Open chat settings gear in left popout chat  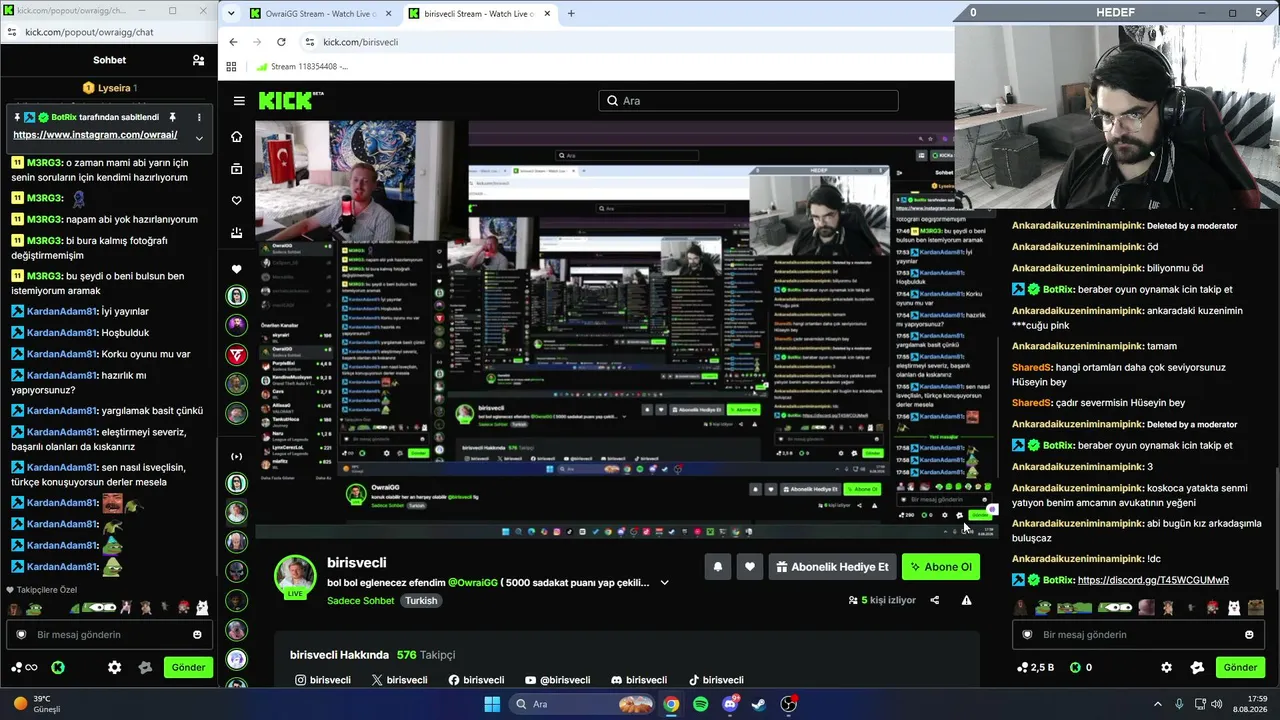(115, 667)
